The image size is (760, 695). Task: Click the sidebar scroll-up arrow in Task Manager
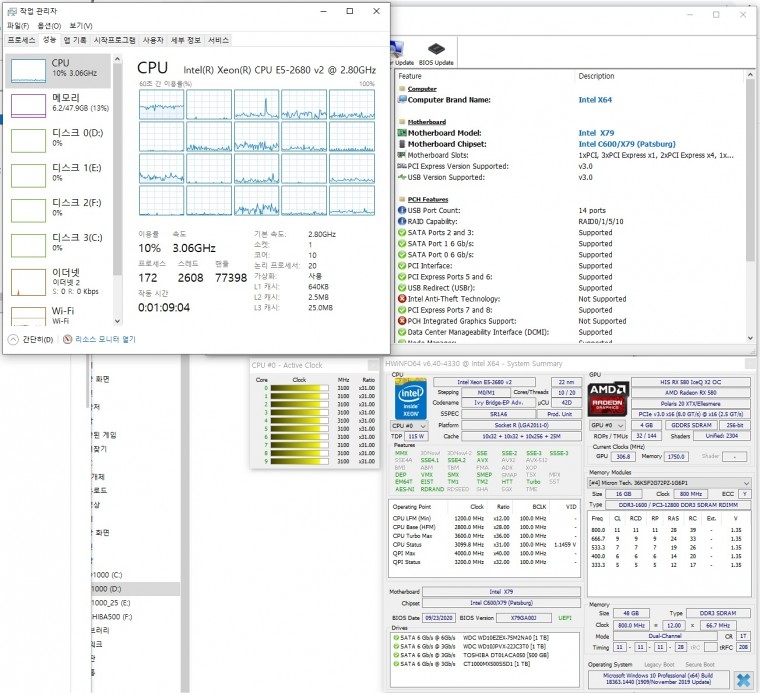117,59
